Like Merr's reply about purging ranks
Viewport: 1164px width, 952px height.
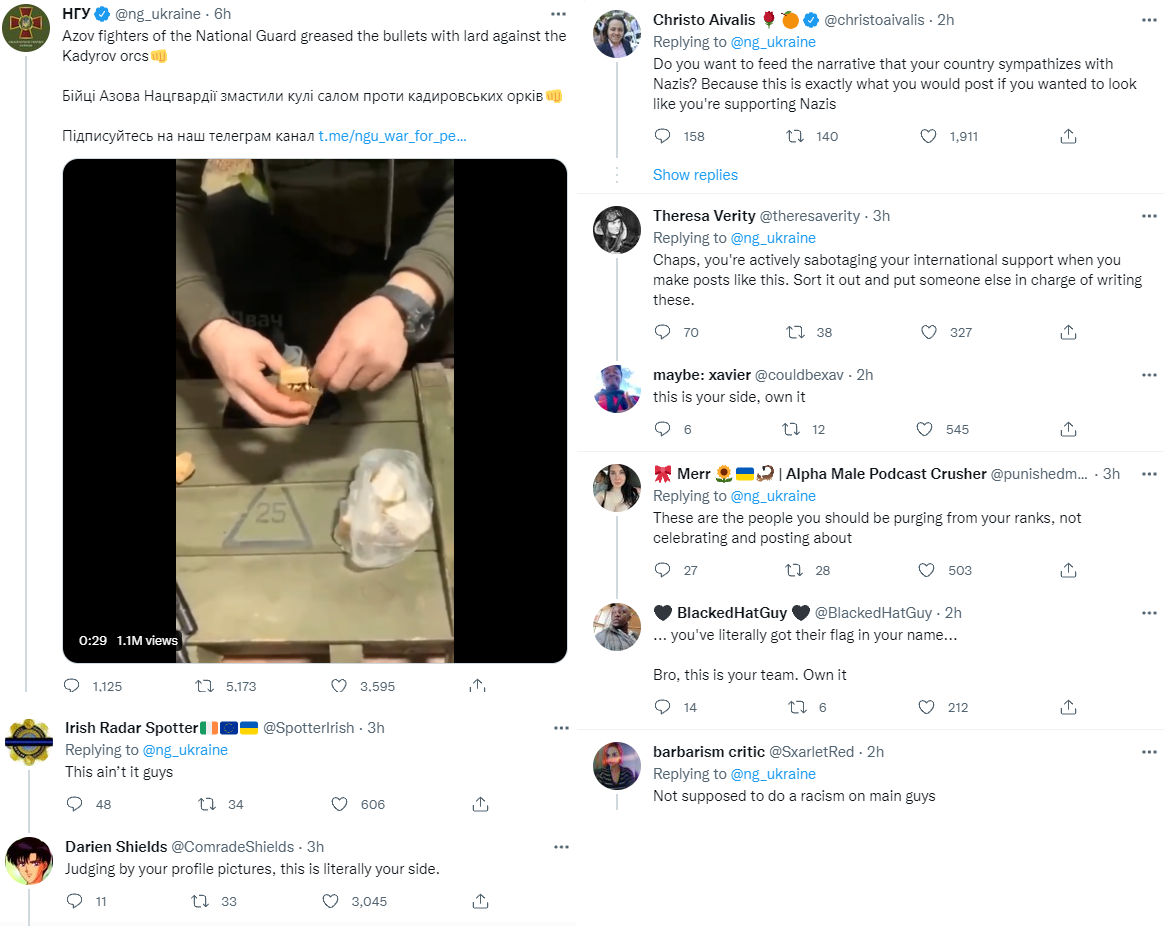926,570
